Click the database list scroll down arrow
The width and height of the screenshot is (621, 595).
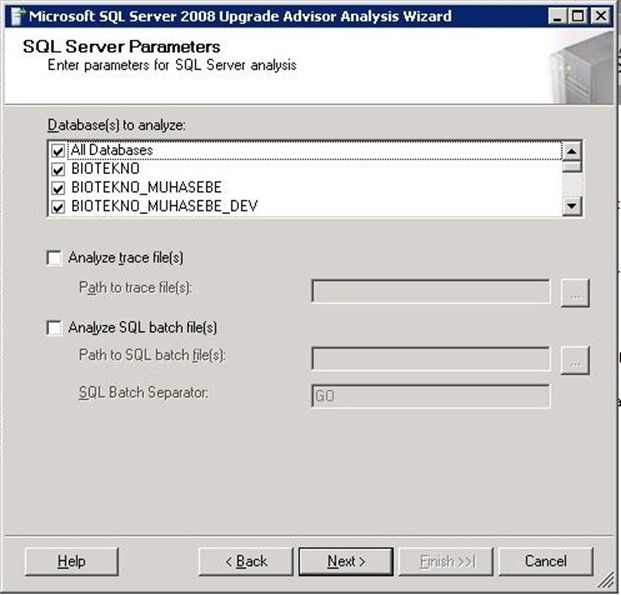tap(571, 206)
